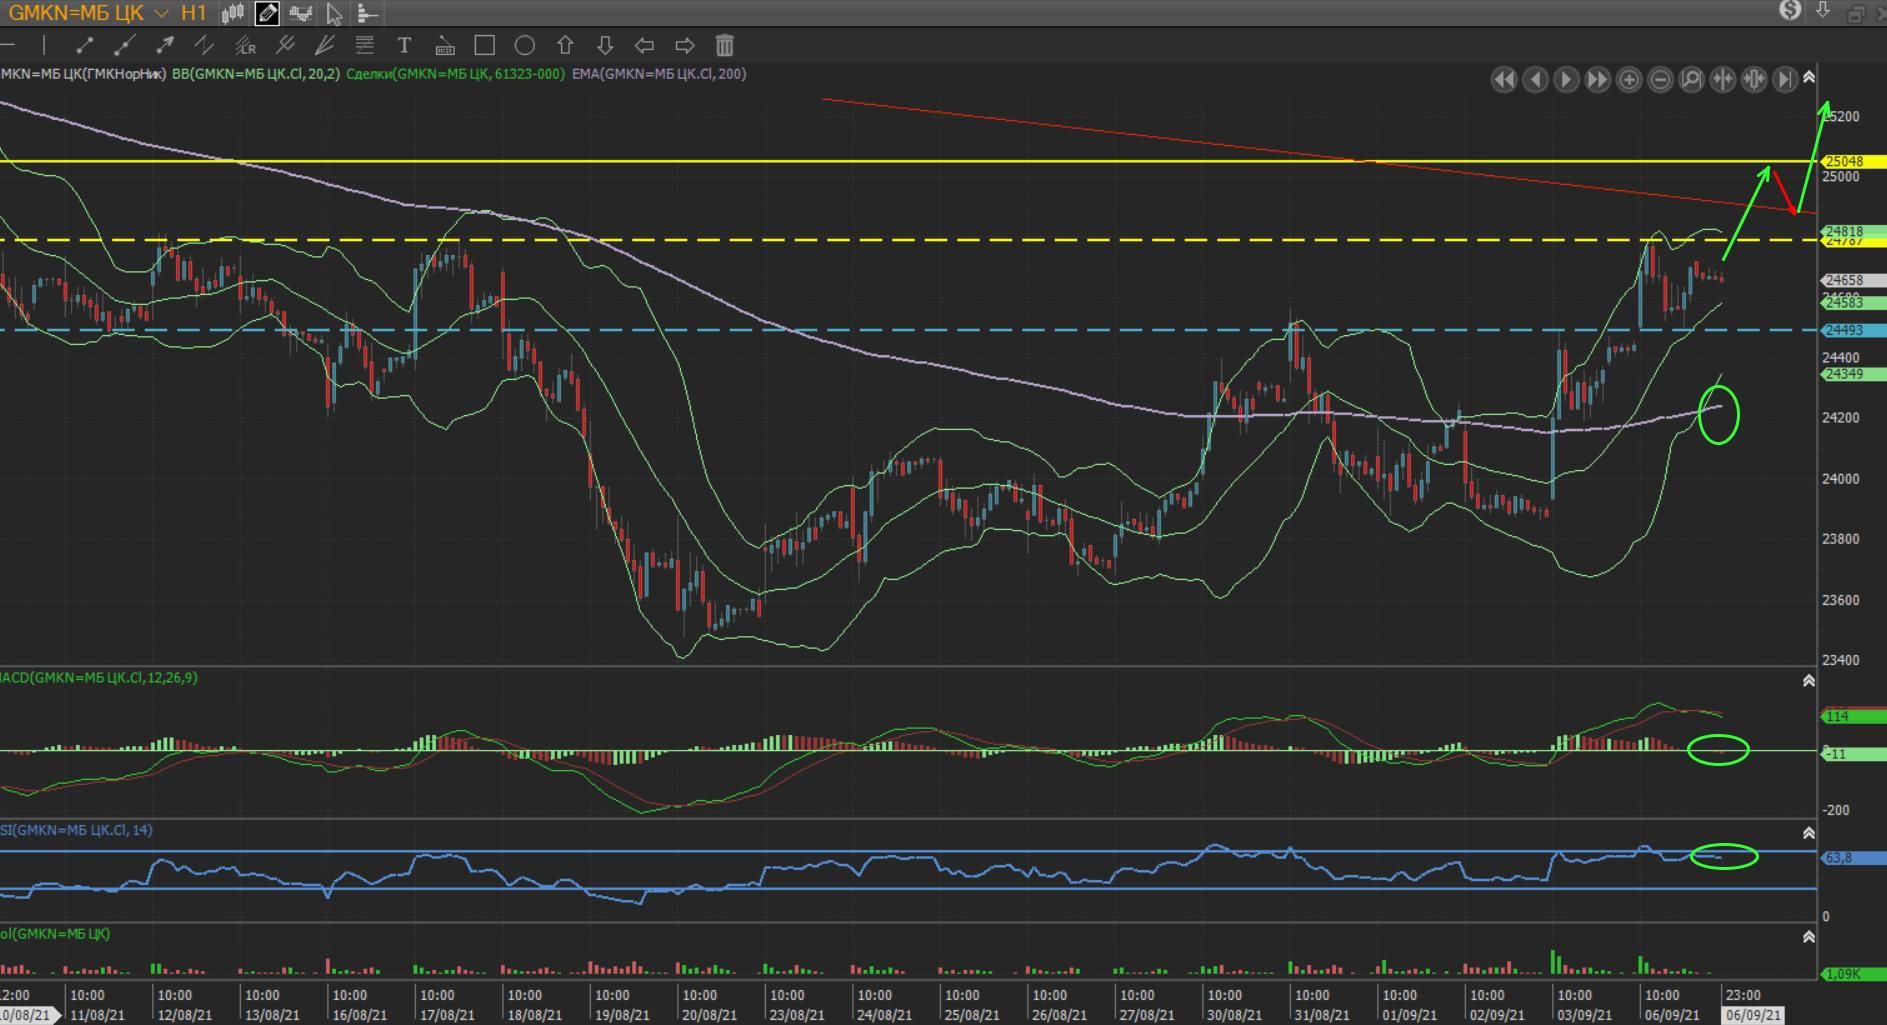
Task: Click the 25048 yellow price level tag
Action: pyautogui.click(x=1853, y=161)
